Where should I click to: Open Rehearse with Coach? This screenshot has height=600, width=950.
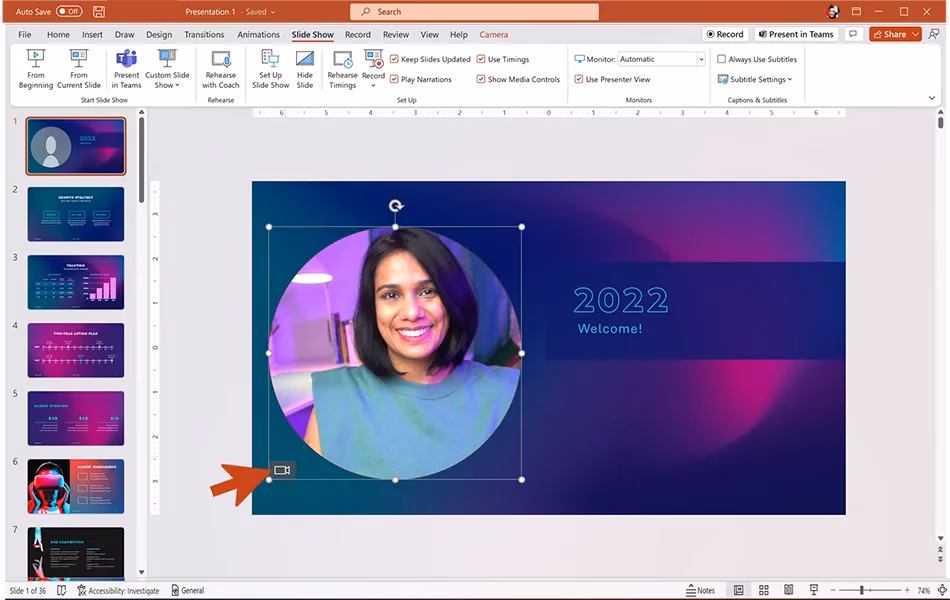[x=220, y=68]
